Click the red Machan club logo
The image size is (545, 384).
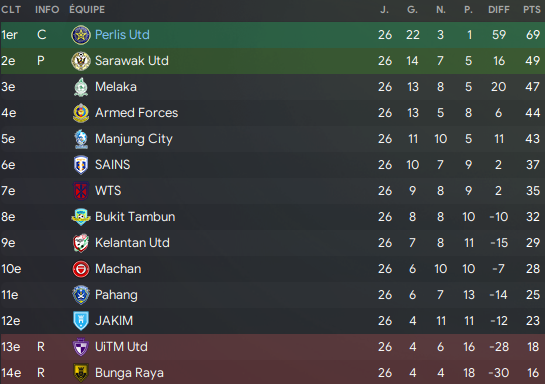click(81, 269)
